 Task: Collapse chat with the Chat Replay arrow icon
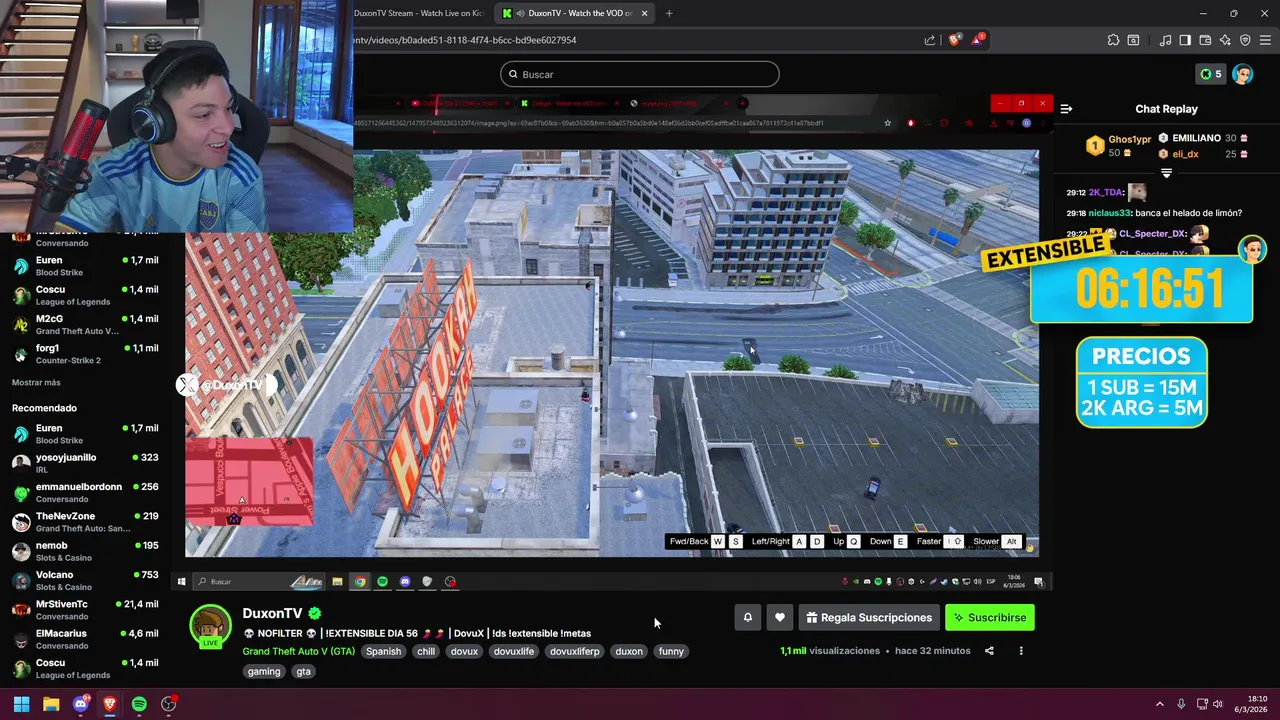click(x=1066, y=109)
